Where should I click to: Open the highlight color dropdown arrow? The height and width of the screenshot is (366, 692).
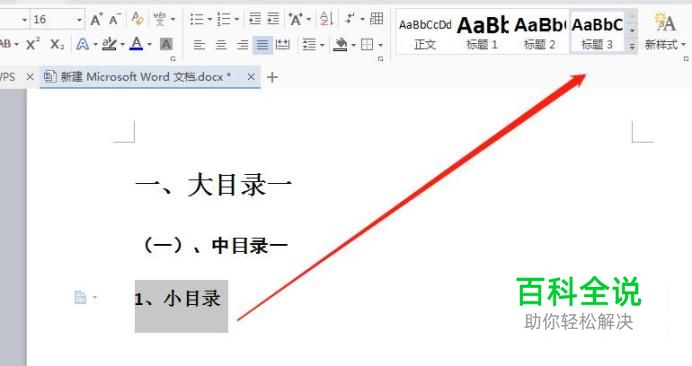click(x=122, y=45)
